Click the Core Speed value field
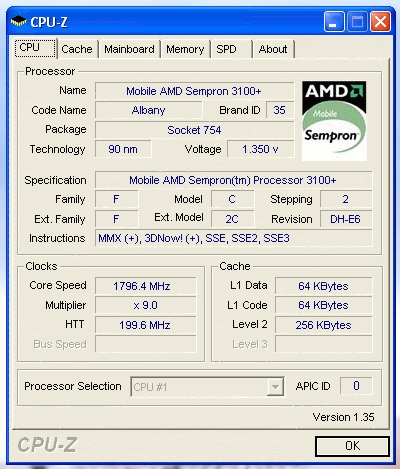Screen dimensions: 400x469 point(146,286)
